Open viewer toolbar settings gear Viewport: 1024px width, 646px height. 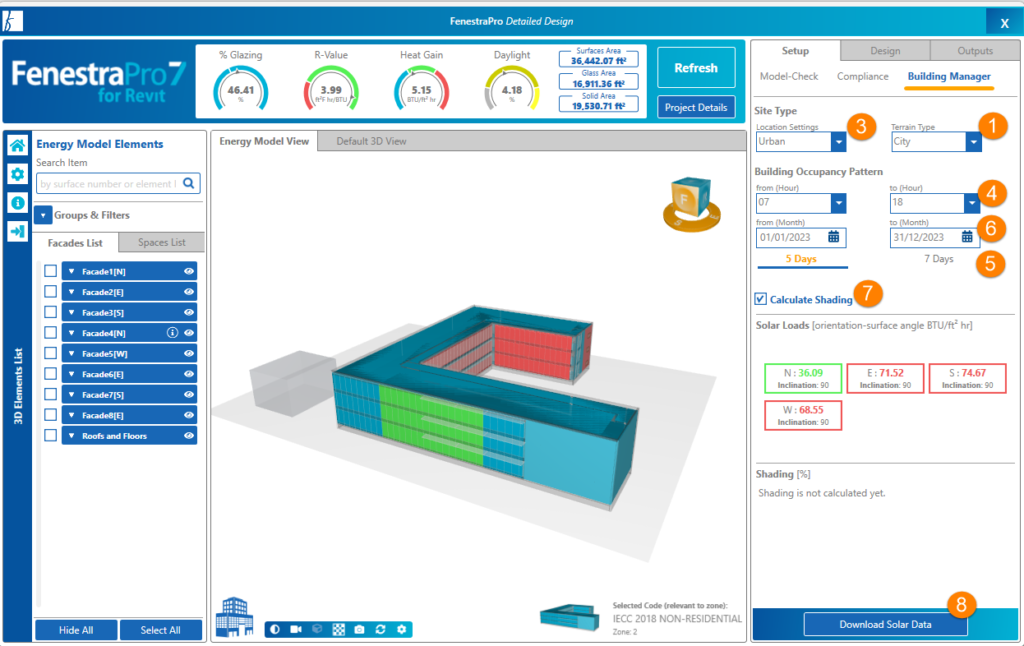pos(402,629)
